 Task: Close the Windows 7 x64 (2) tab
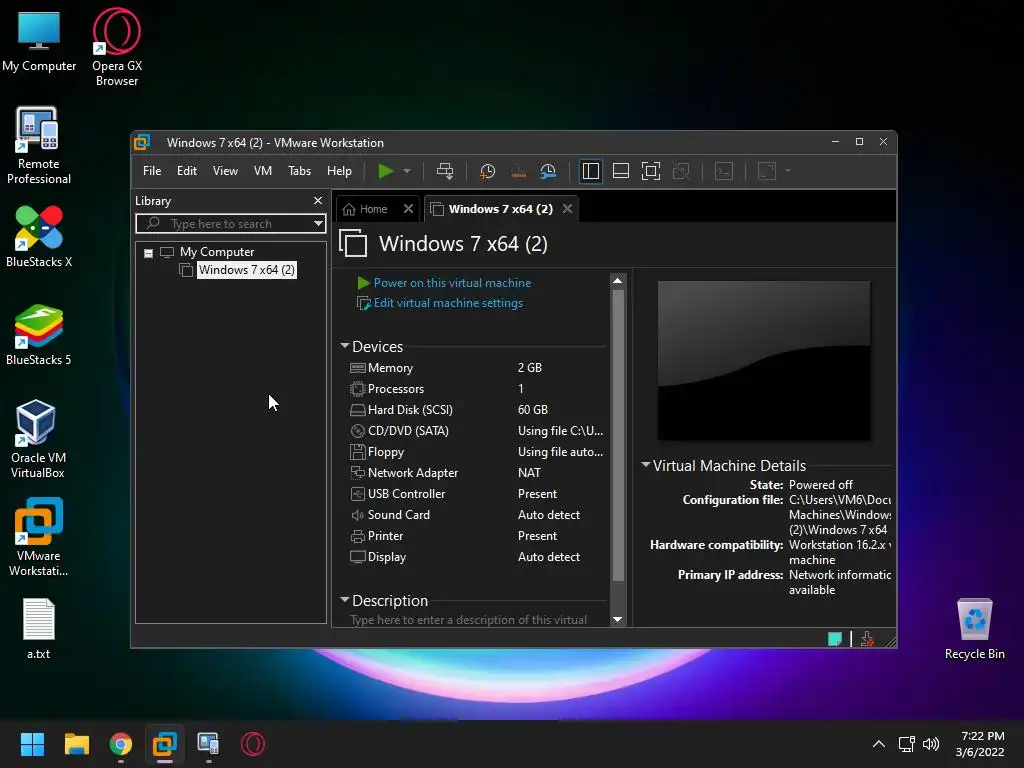[x=568, y=209]
